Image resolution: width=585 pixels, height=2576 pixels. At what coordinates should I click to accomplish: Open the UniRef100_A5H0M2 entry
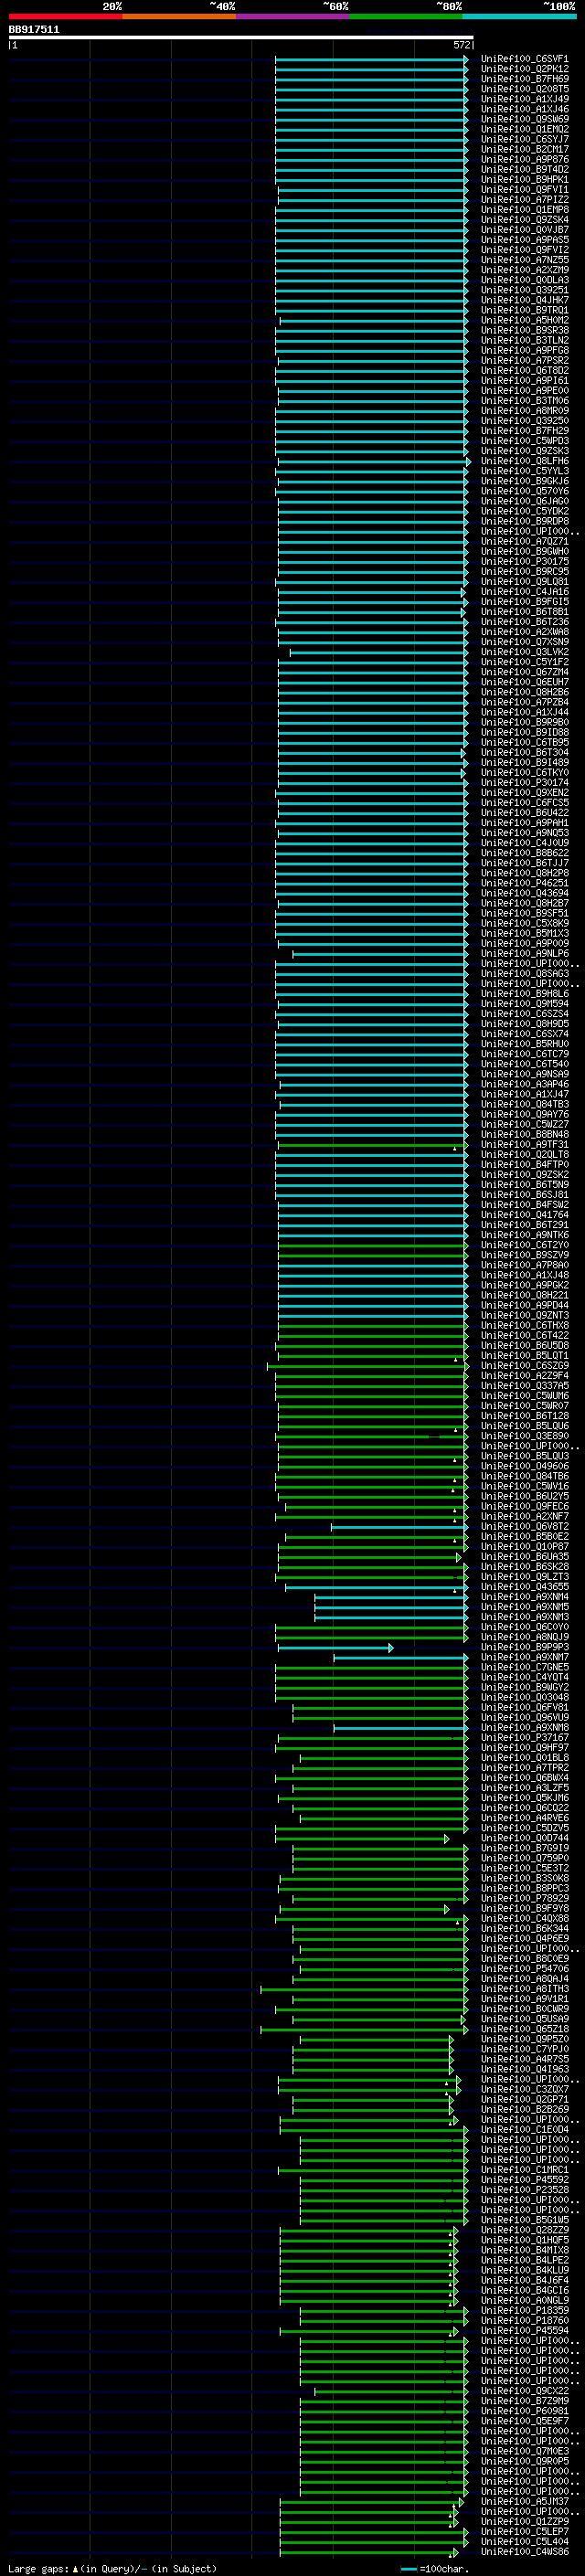(x=525, y=320)
